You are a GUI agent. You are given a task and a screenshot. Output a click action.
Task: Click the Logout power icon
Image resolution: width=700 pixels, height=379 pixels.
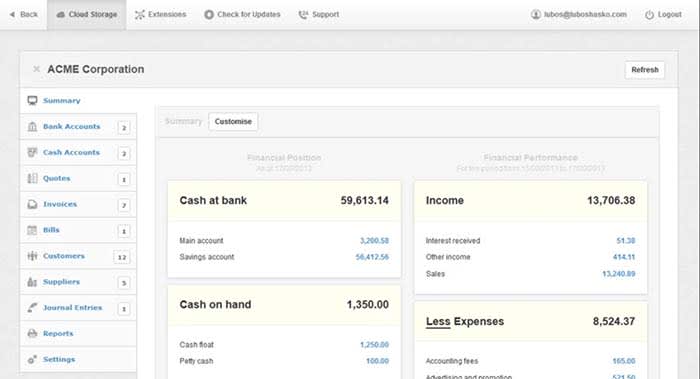pos(649,15)
